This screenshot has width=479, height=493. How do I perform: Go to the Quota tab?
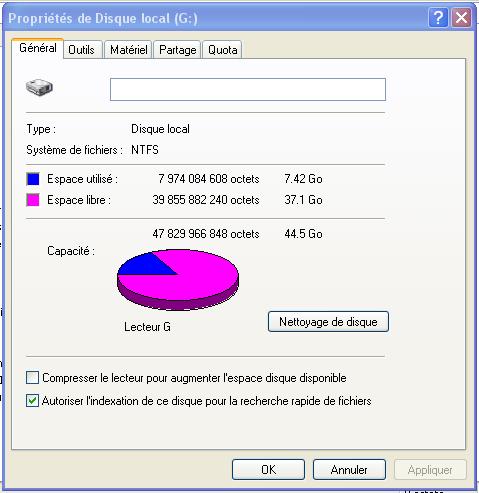point(222,50)
